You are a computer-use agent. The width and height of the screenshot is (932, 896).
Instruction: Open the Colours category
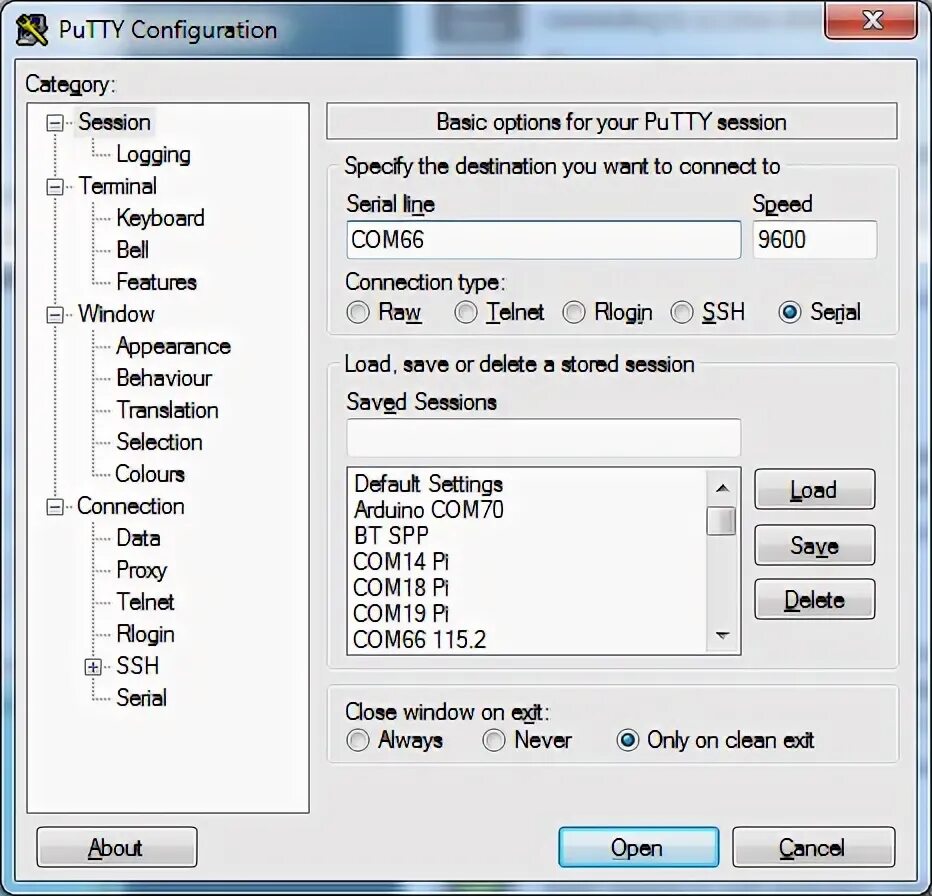pos(150,474)
